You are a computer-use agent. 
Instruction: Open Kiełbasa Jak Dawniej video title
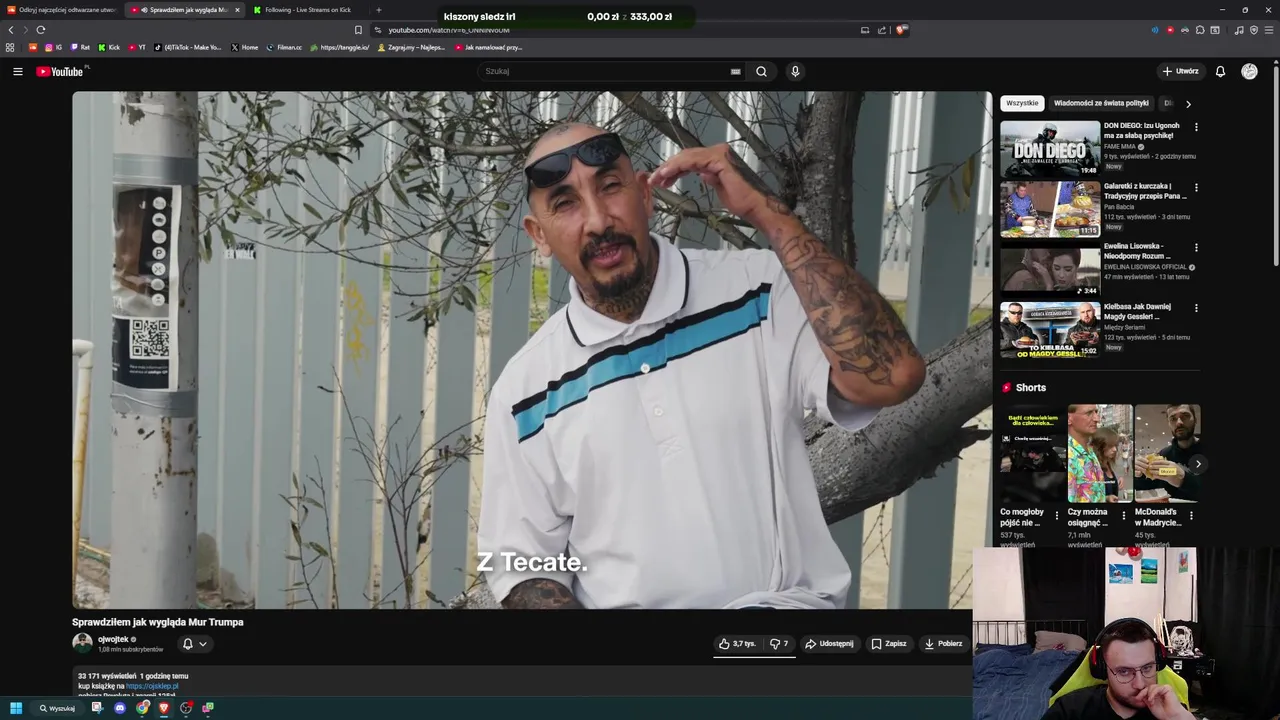[1137, 311]
